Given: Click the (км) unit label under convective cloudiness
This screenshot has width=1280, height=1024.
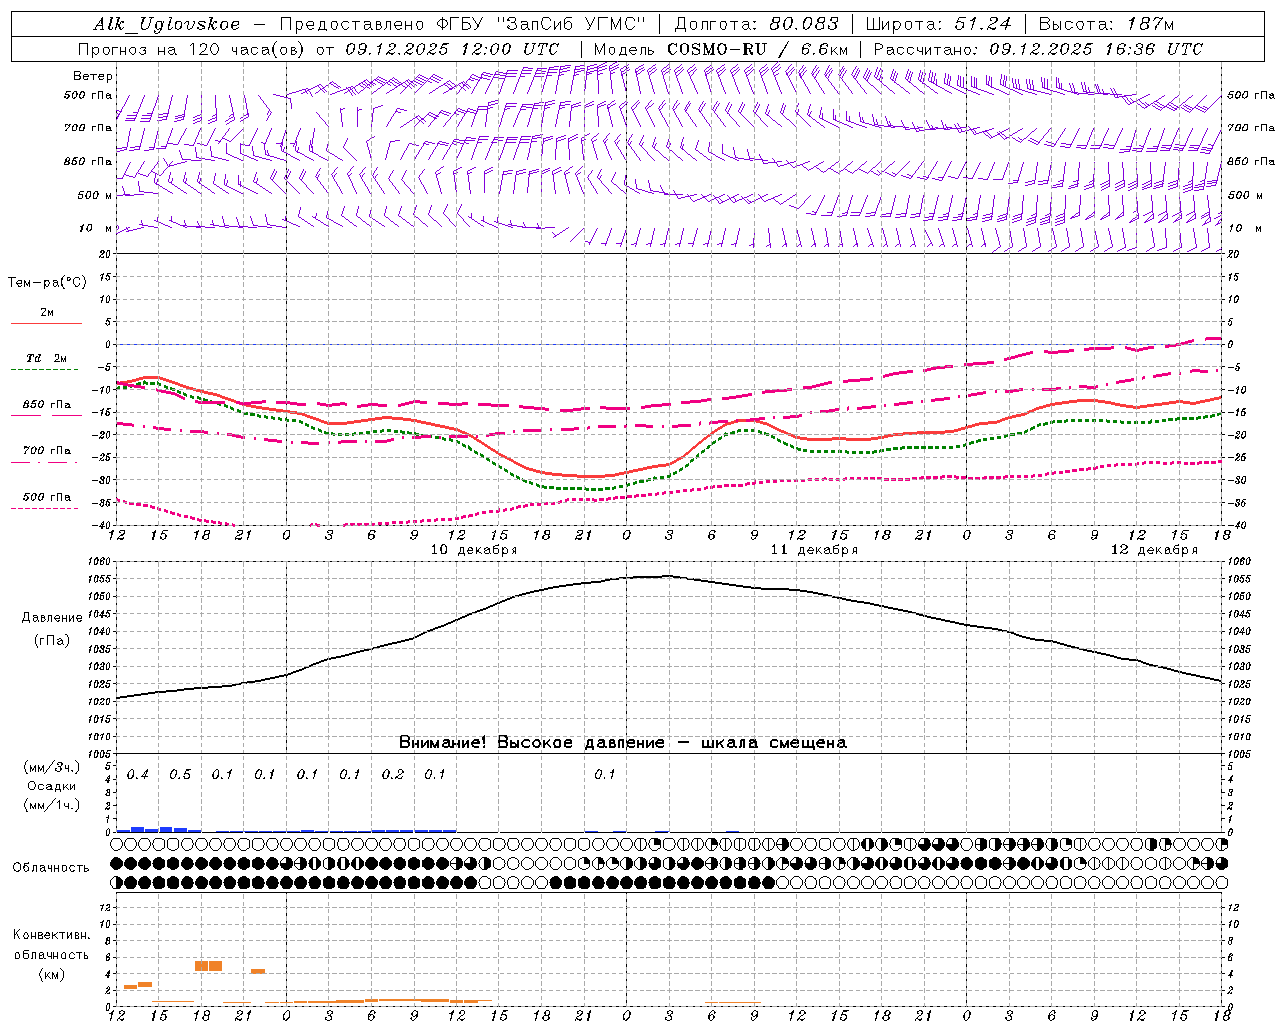Looking at the screenshot, I should [52, 974].
